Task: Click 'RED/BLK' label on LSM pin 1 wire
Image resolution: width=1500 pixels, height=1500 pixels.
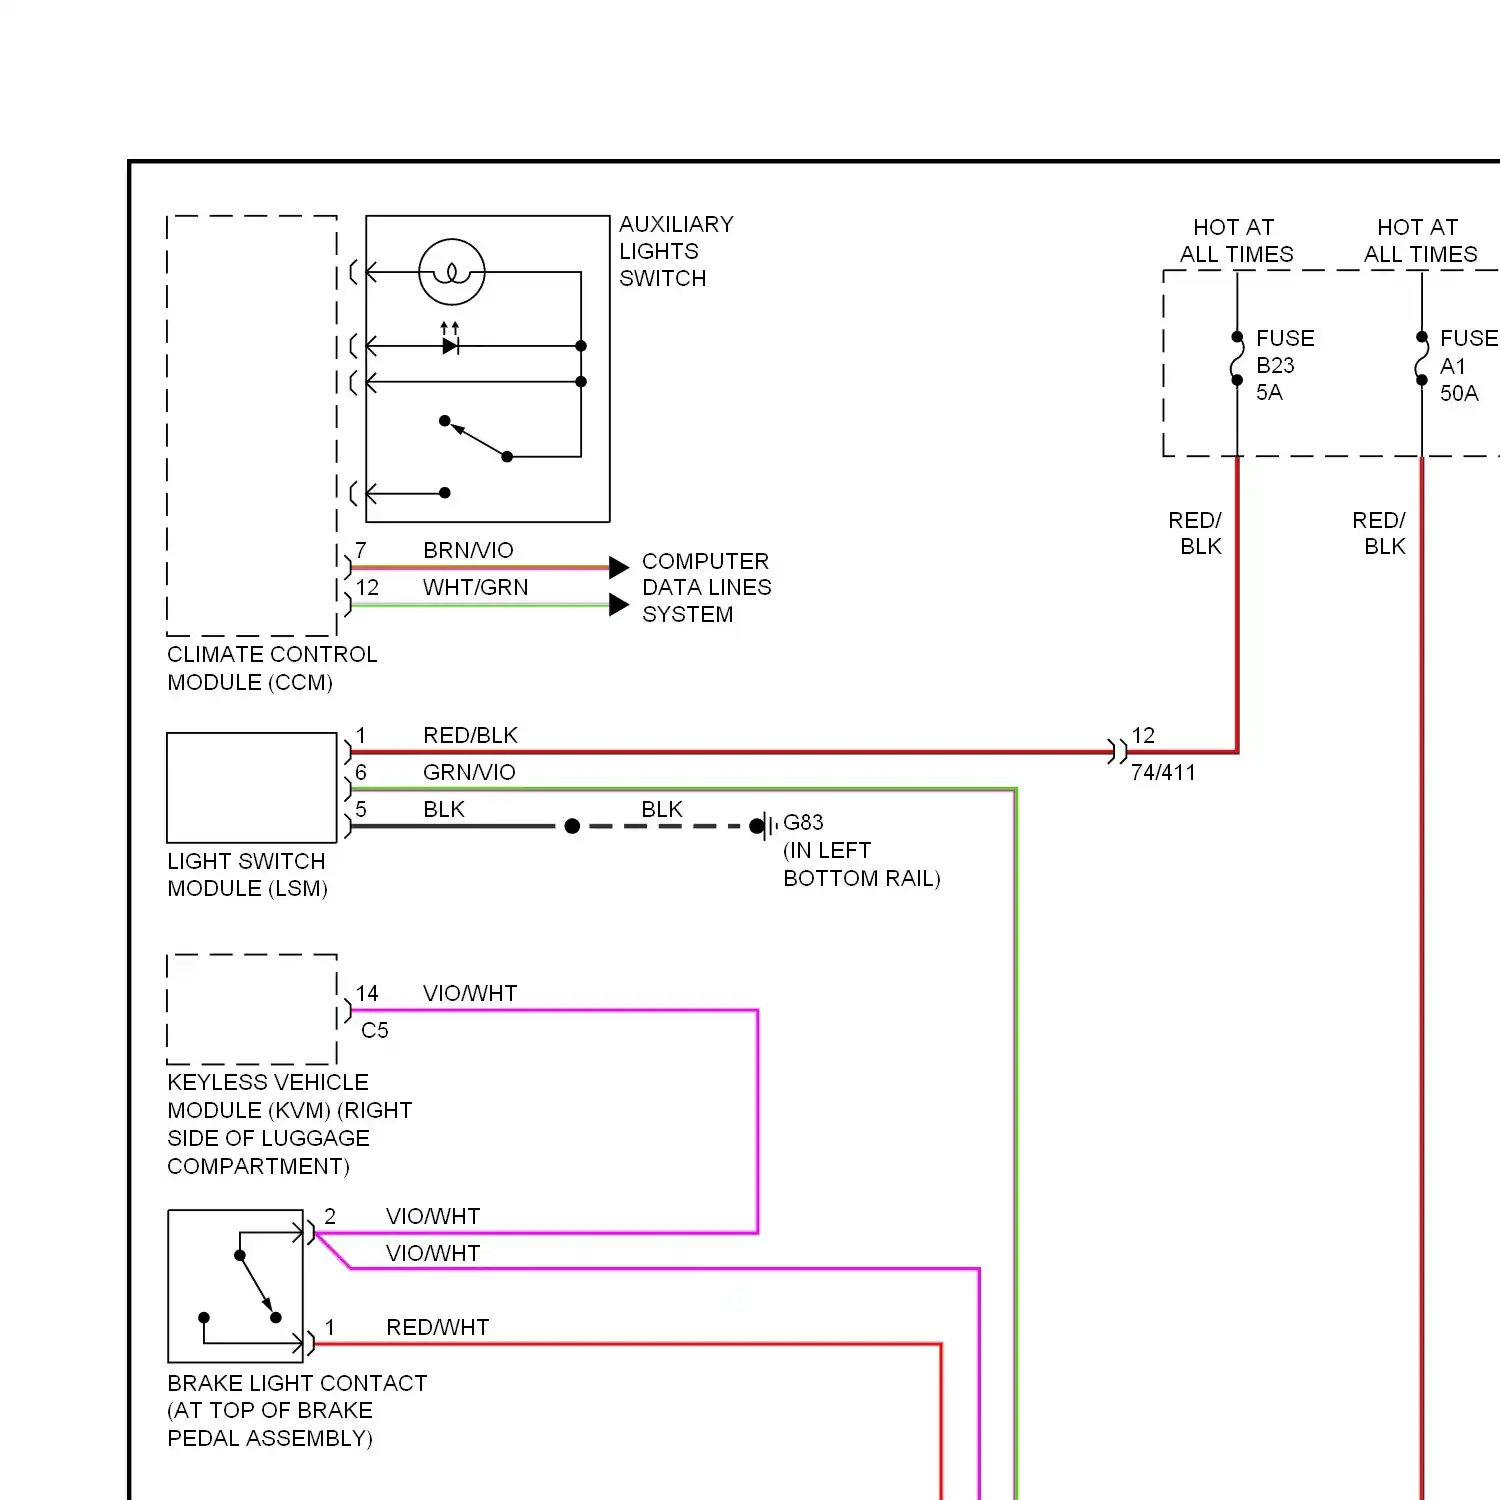Action: [470, 735]
